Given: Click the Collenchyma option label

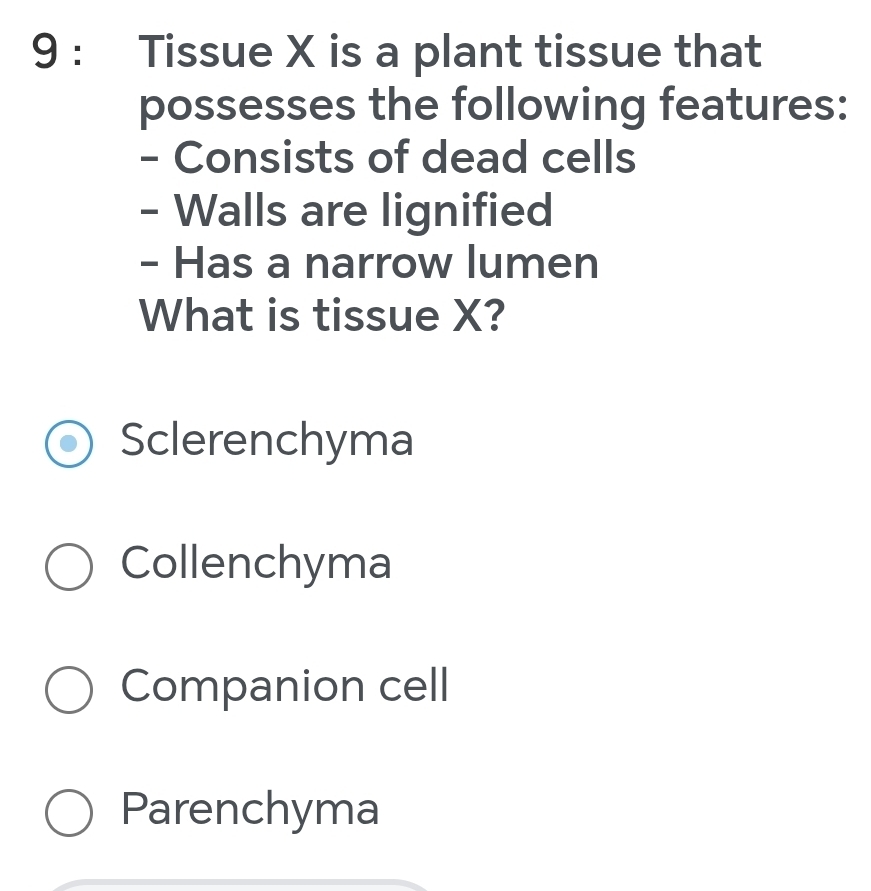Looking at the screenshot, I should coord(255,564).
